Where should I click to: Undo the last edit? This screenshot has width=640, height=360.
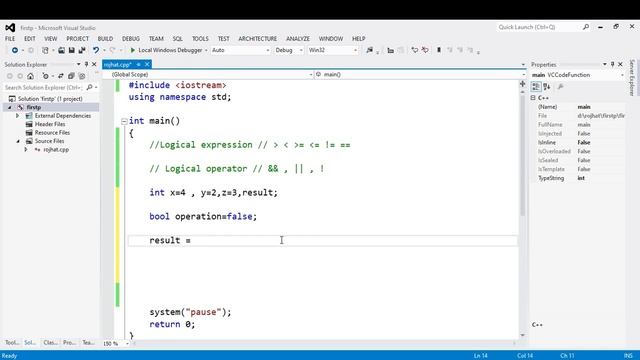click(x=96, y=50)
